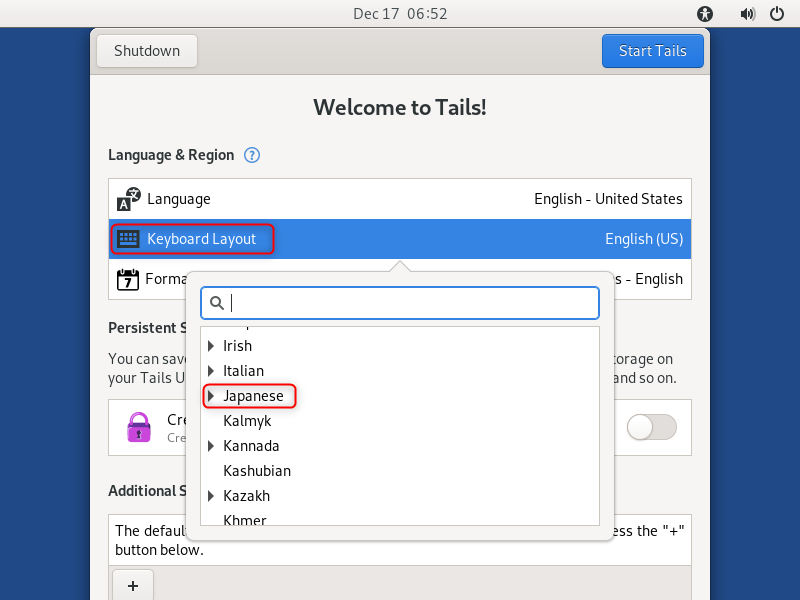Image resolution: width=800 pixels, height=600 pixels.
Task: Select the Khmer layout entry
Action: point(244,519)
